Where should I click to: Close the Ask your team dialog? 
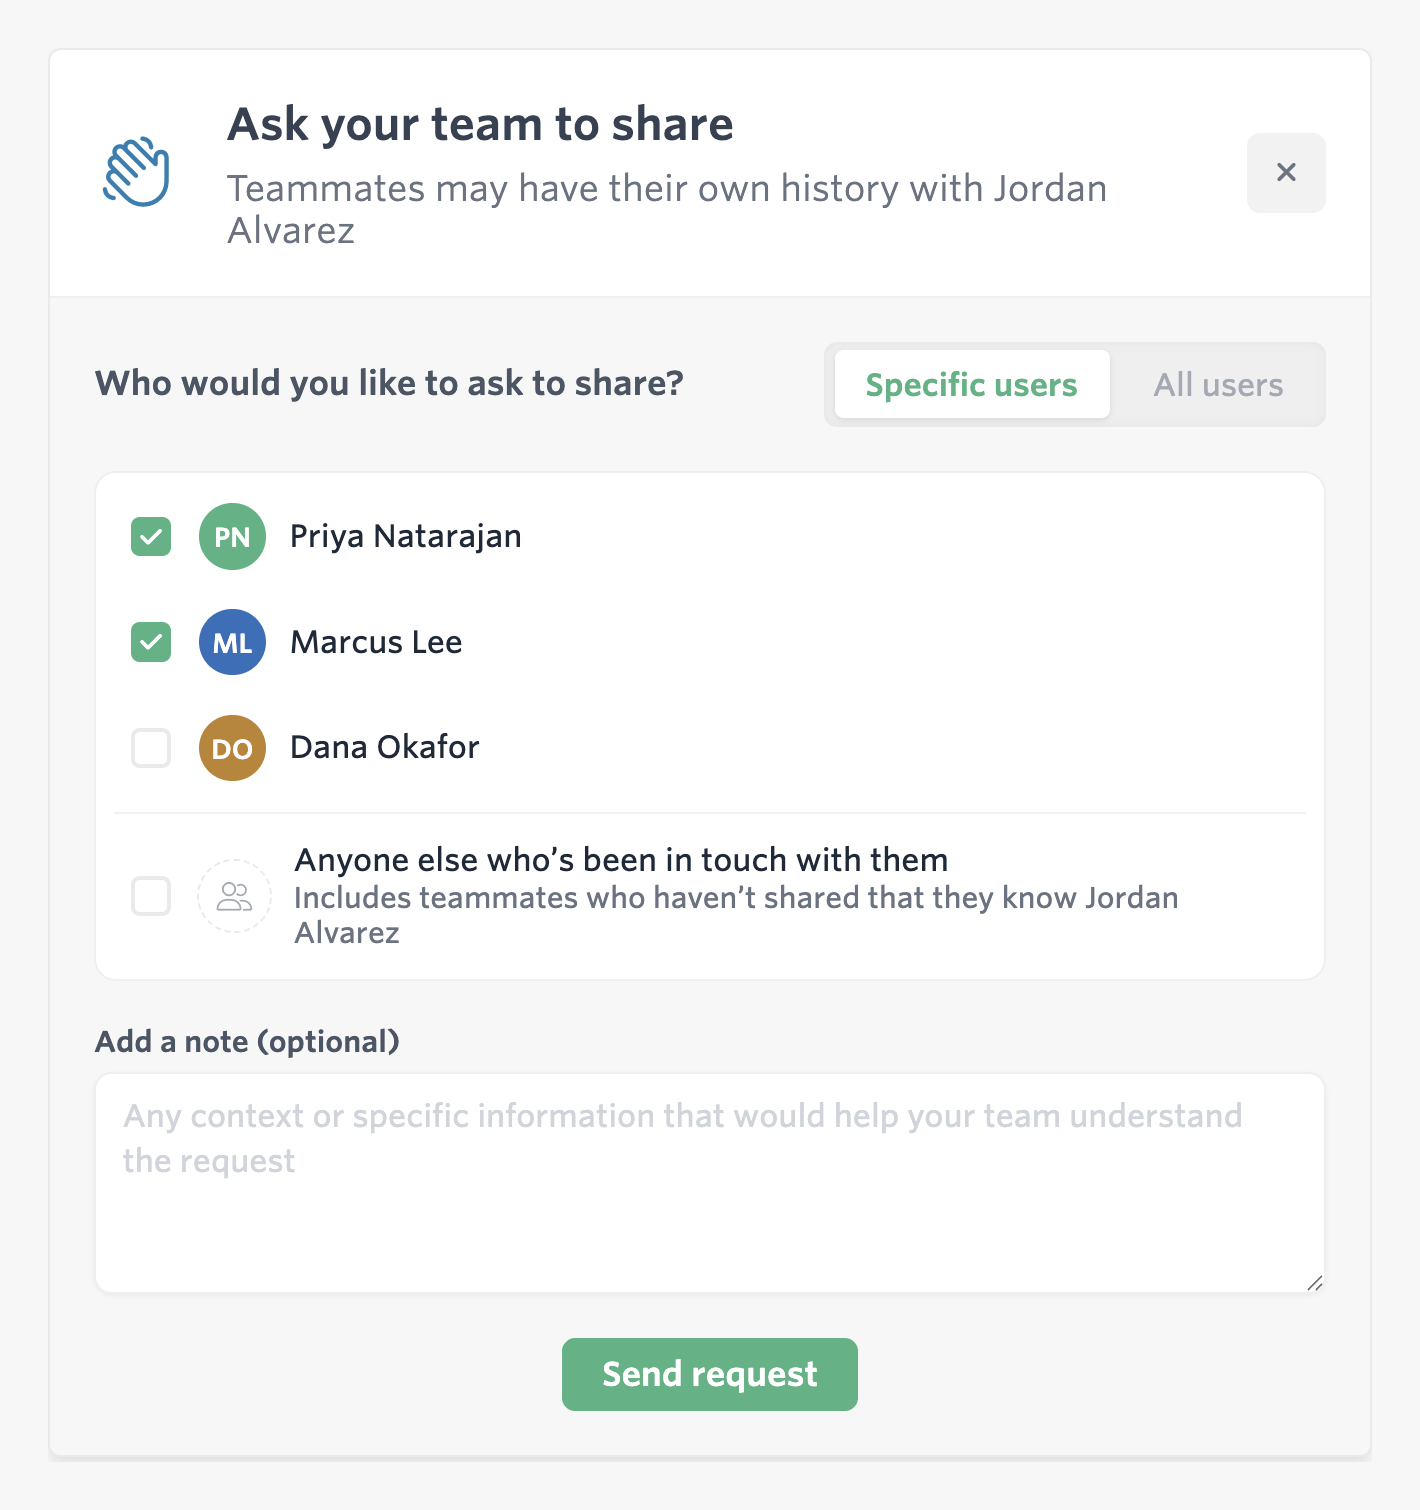(x=1286, y=173)
